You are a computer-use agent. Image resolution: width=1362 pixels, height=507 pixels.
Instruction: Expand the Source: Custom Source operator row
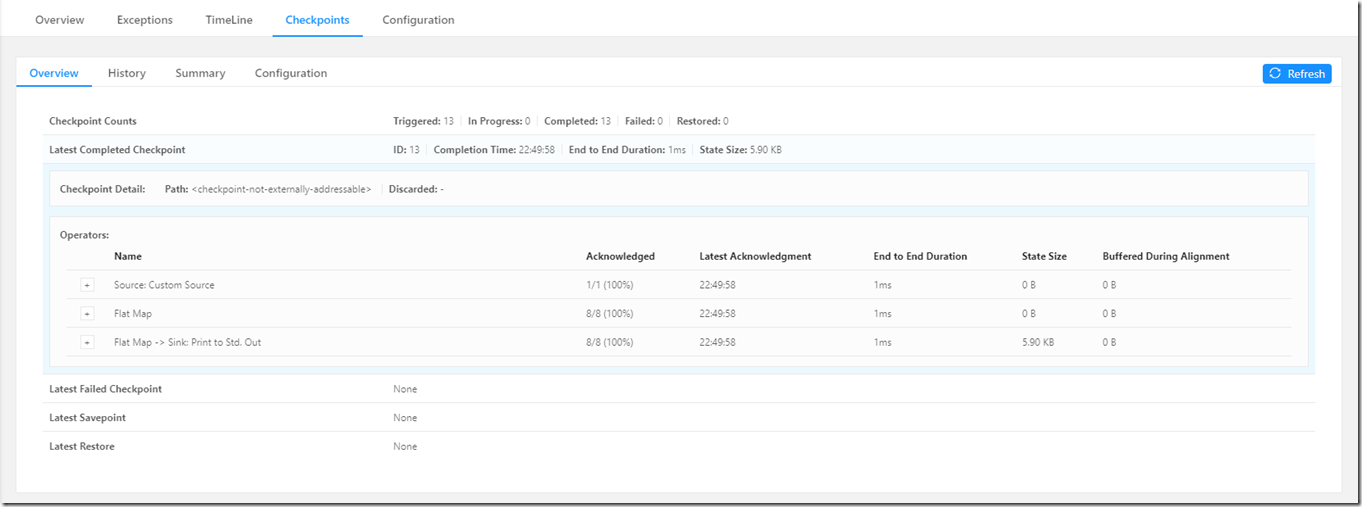coord(87,285)
